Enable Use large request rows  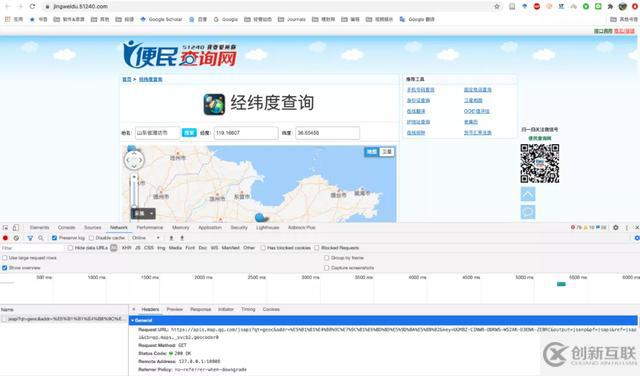5,258
